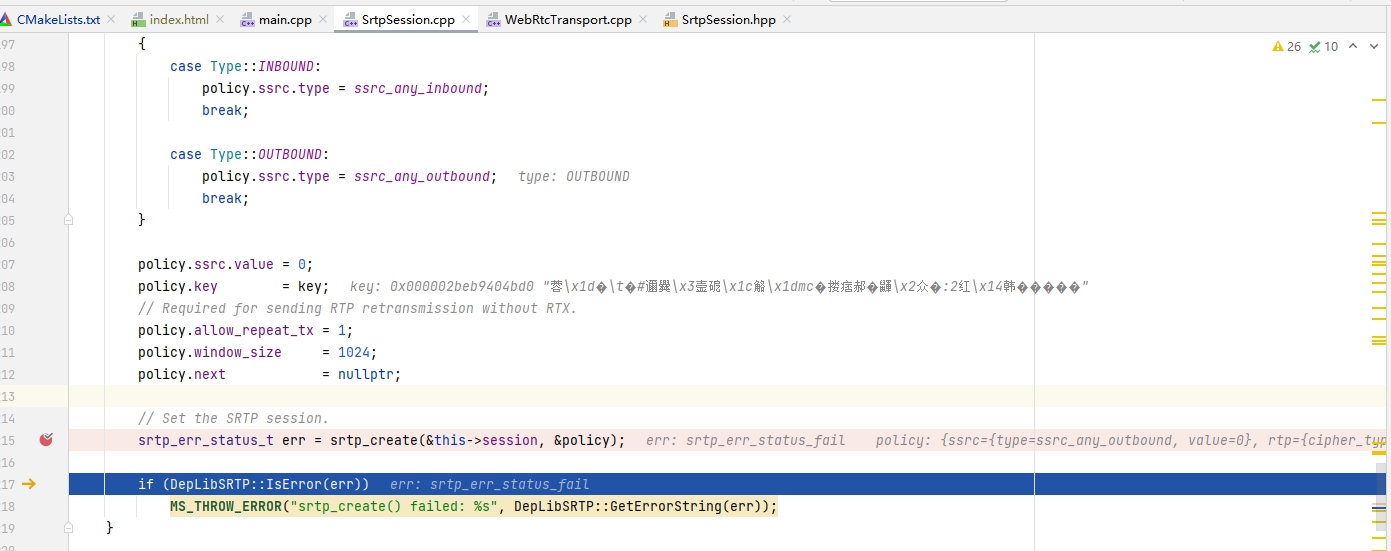Close the WebRtcTransport.cpp tab
The width and height of the screenshot is (1391, 551).
643,19
